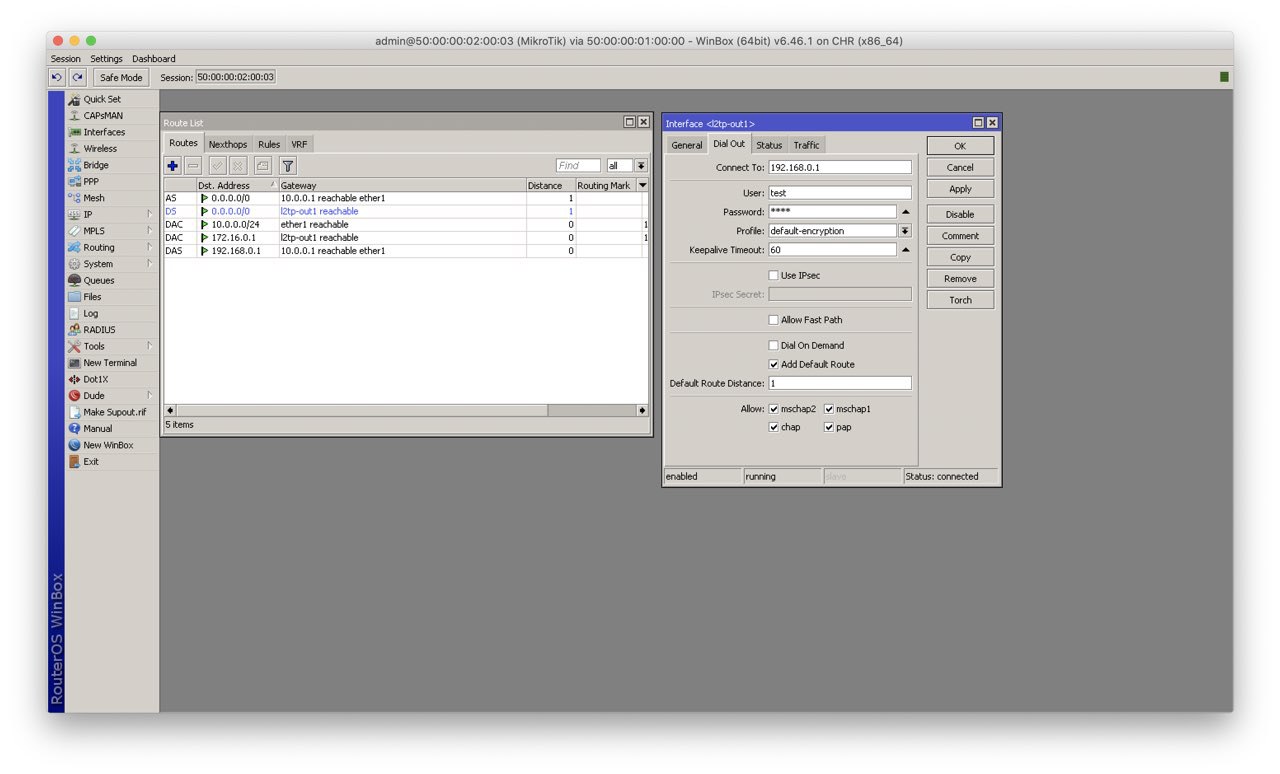Enable the Dial On Demand checkbox
Viewport: 1280px width, 774px height.
pos(773,345)
